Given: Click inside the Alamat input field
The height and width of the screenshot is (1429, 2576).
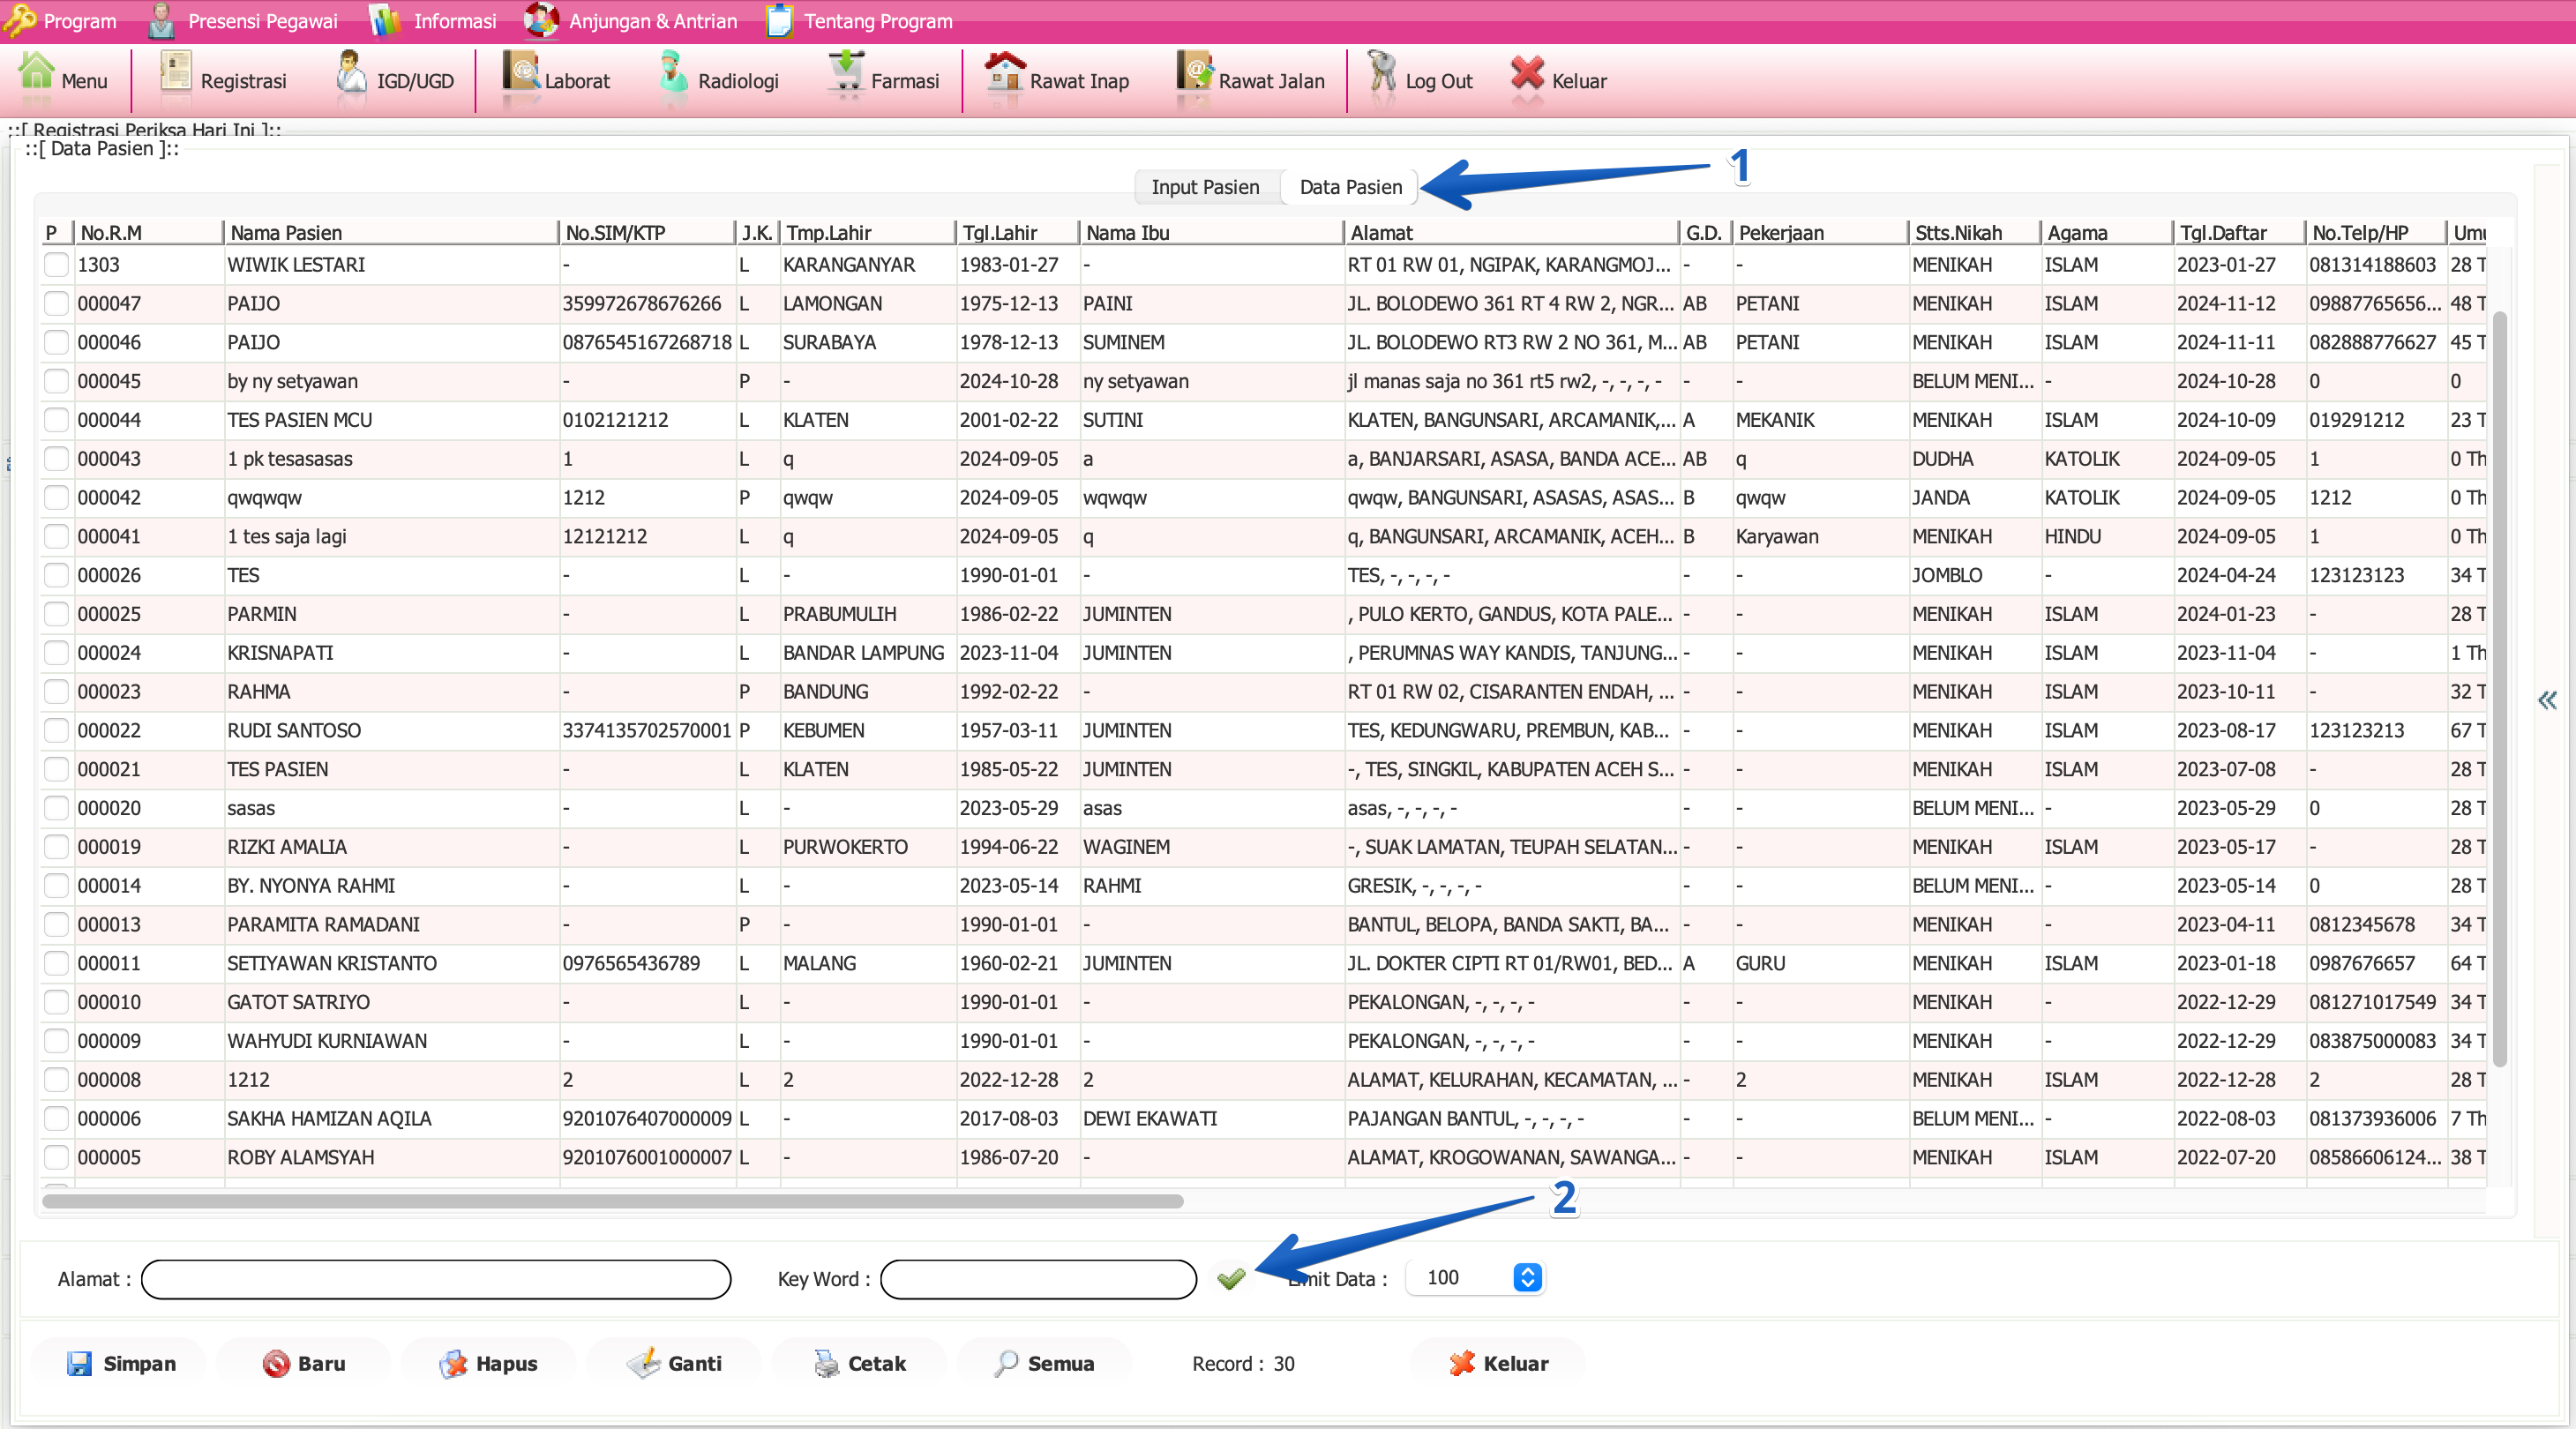Looking at the screenshot, I should pyautogui.click(x=436, y=1279).
